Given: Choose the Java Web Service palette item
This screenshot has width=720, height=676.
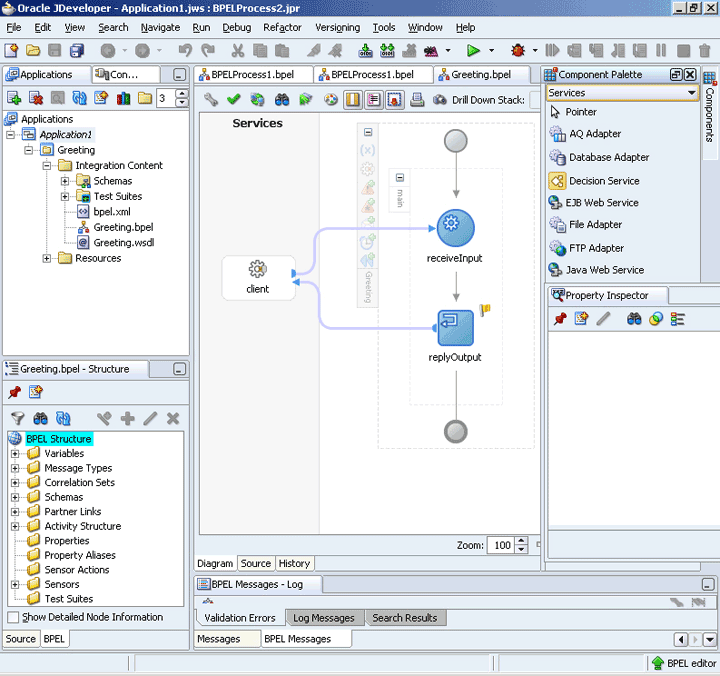Looking at the screenshot, I should [x=596, y=270].
